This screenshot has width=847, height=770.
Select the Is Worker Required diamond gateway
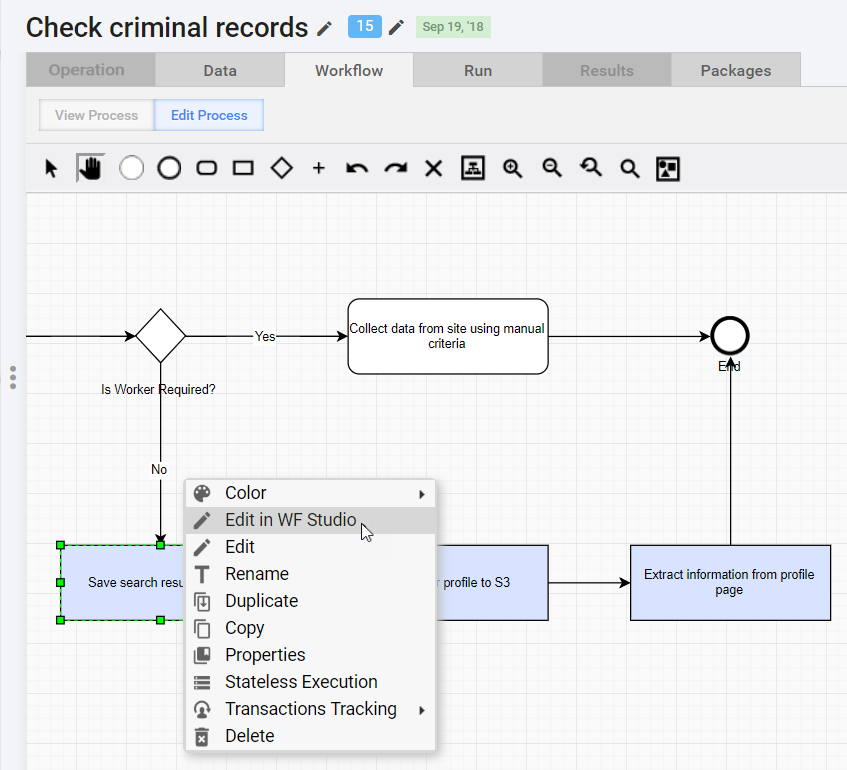pos(160,336)
